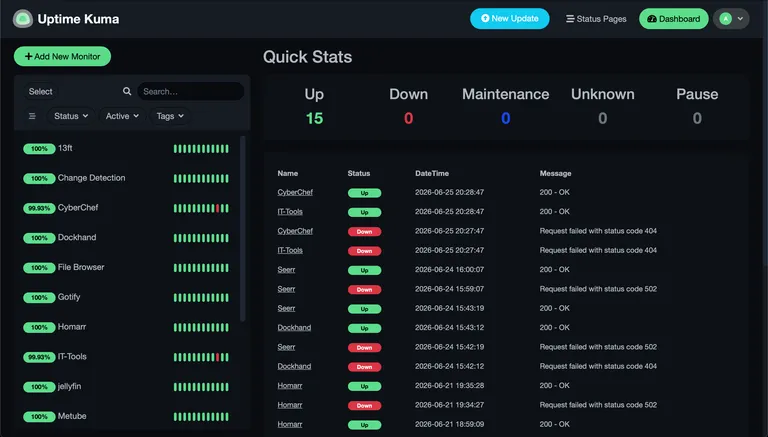This screenshot has width=768, height=437.
Task: Select the Dockhand monitor in sidebar
Action: pyautogui.click(x=126, y=238)
